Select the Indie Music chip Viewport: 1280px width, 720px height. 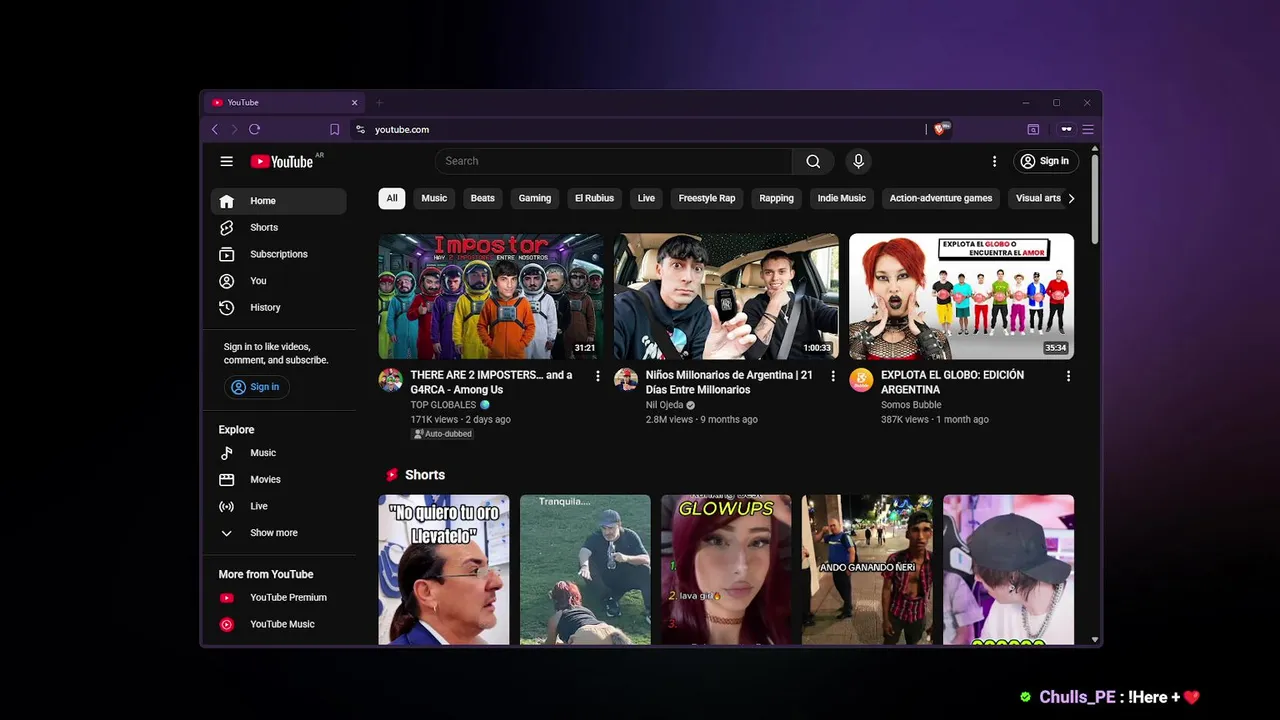(x=842, y=198)
